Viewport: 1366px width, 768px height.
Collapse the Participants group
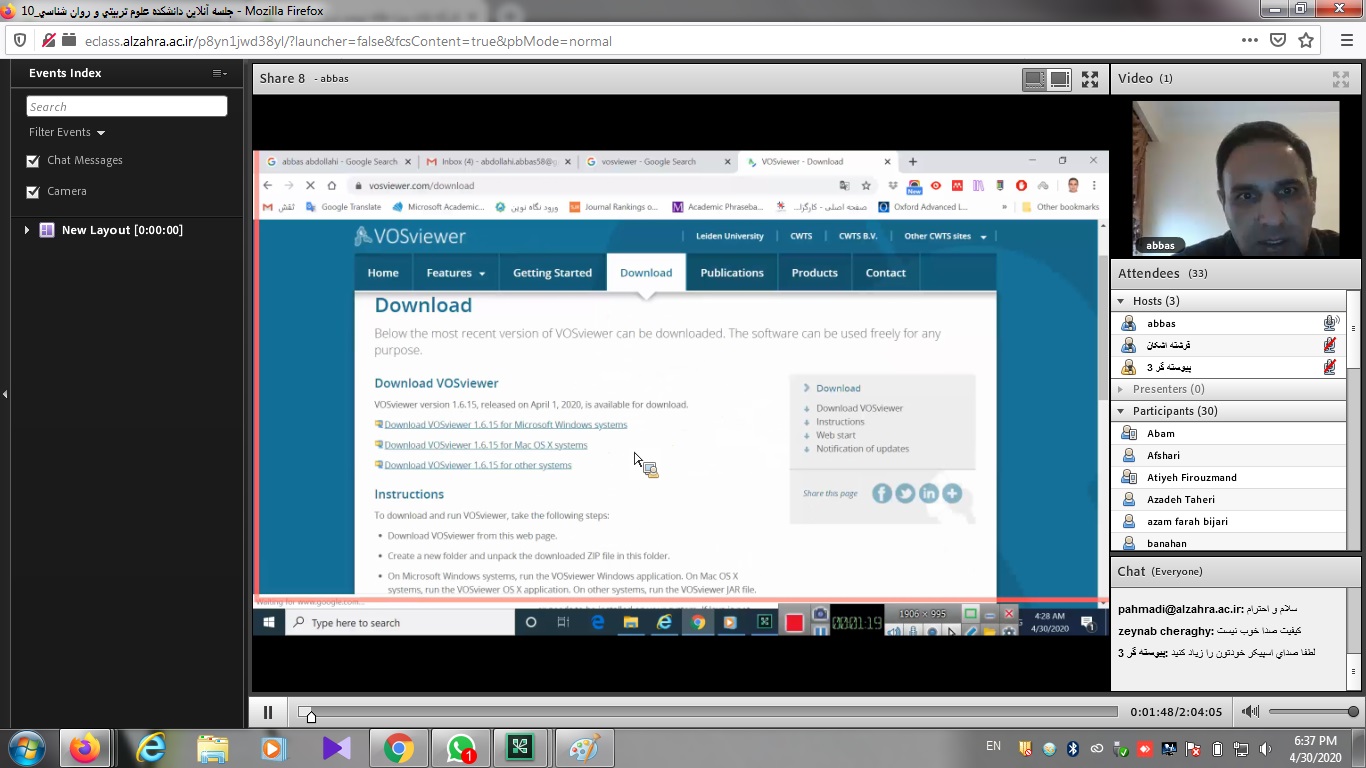coord(1120,411)
